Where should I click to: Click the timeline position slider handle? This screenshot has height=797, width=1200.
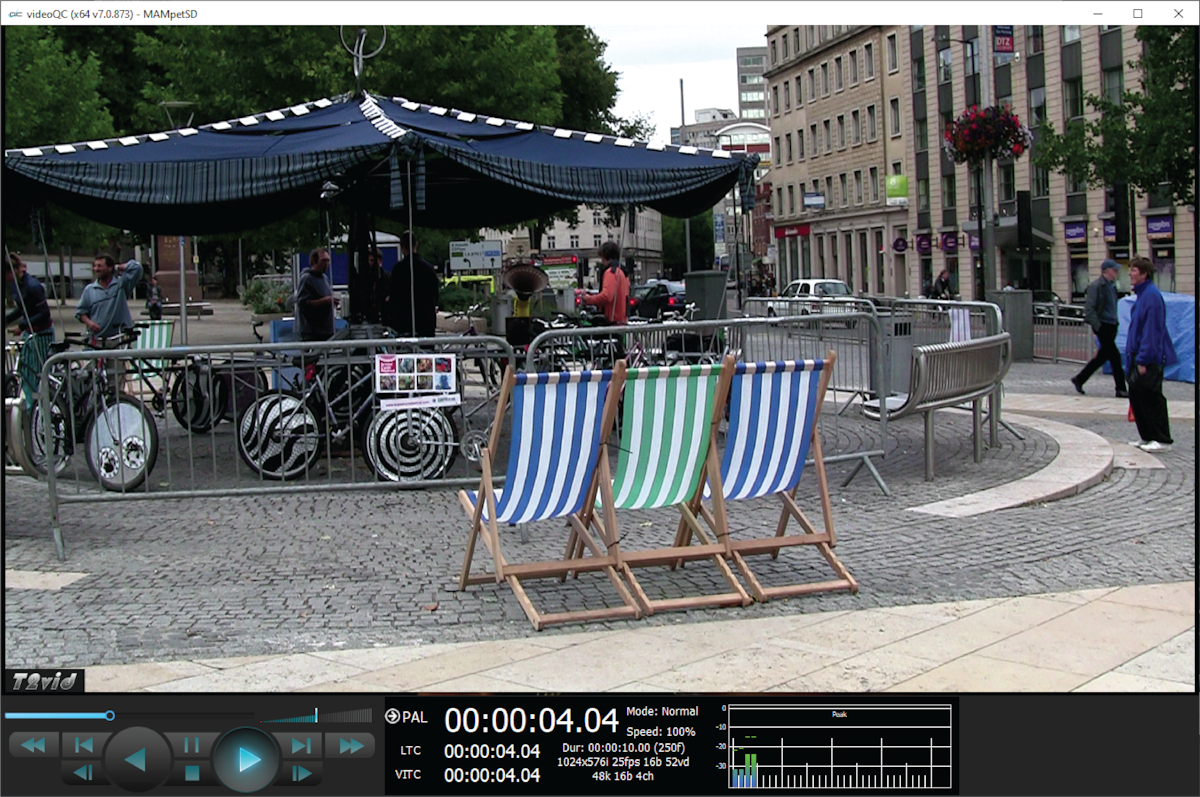(x=110, y=715)
